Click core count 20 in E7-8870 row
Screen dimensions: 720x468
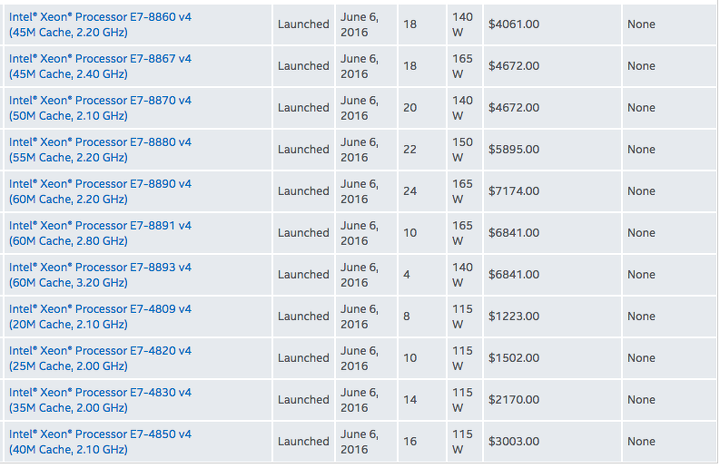(x=410, y=108)
